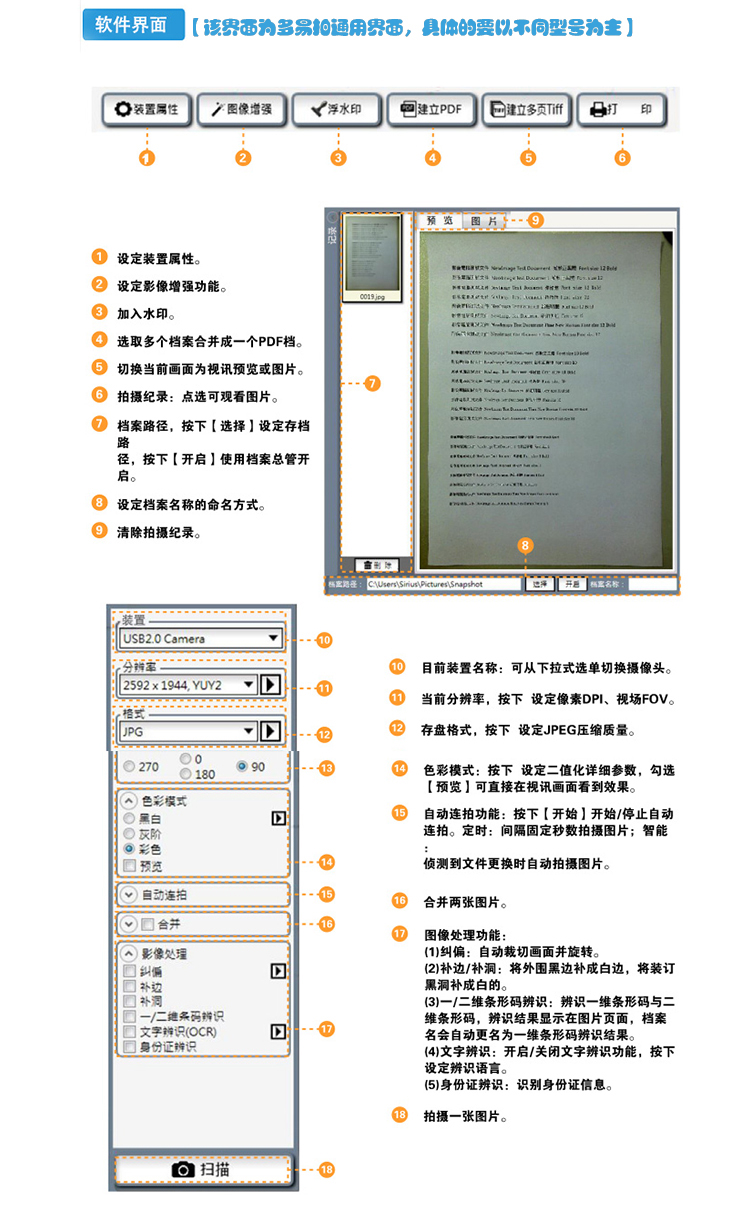The image size is (750, 1206).
Task: Switch to the 图片 tab
Action: [484, 220]
